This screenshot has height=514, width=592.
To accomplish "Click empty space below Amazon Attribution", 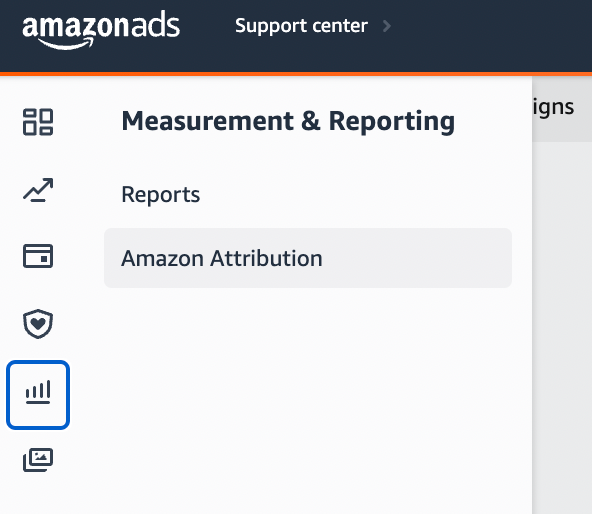I will (x=308, y=397).
